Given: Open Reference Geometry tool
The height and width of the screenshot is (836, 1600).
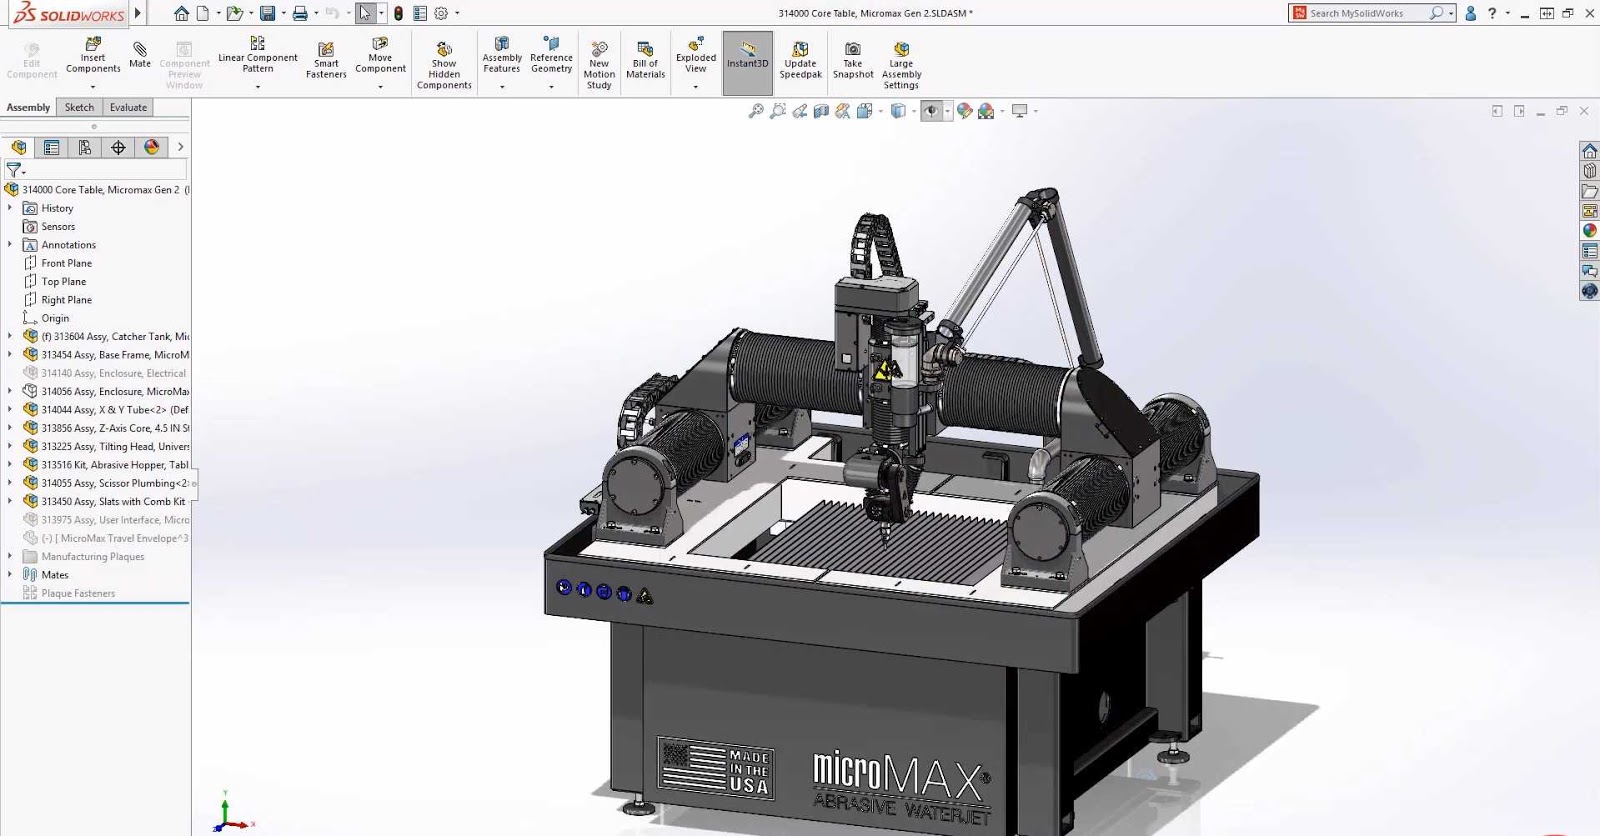Looking at the screenshot, I should pyautogui.click(x=551, y=56).
